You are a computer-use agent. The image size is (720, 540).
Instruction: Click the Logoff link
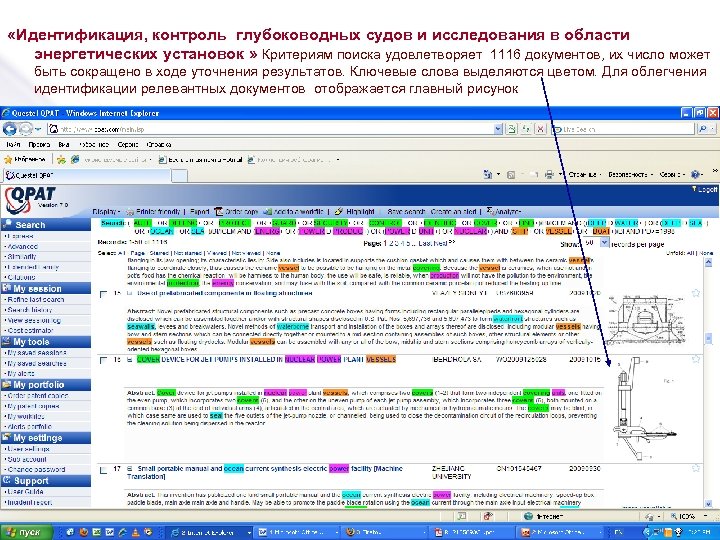click(x=707, y=189)
